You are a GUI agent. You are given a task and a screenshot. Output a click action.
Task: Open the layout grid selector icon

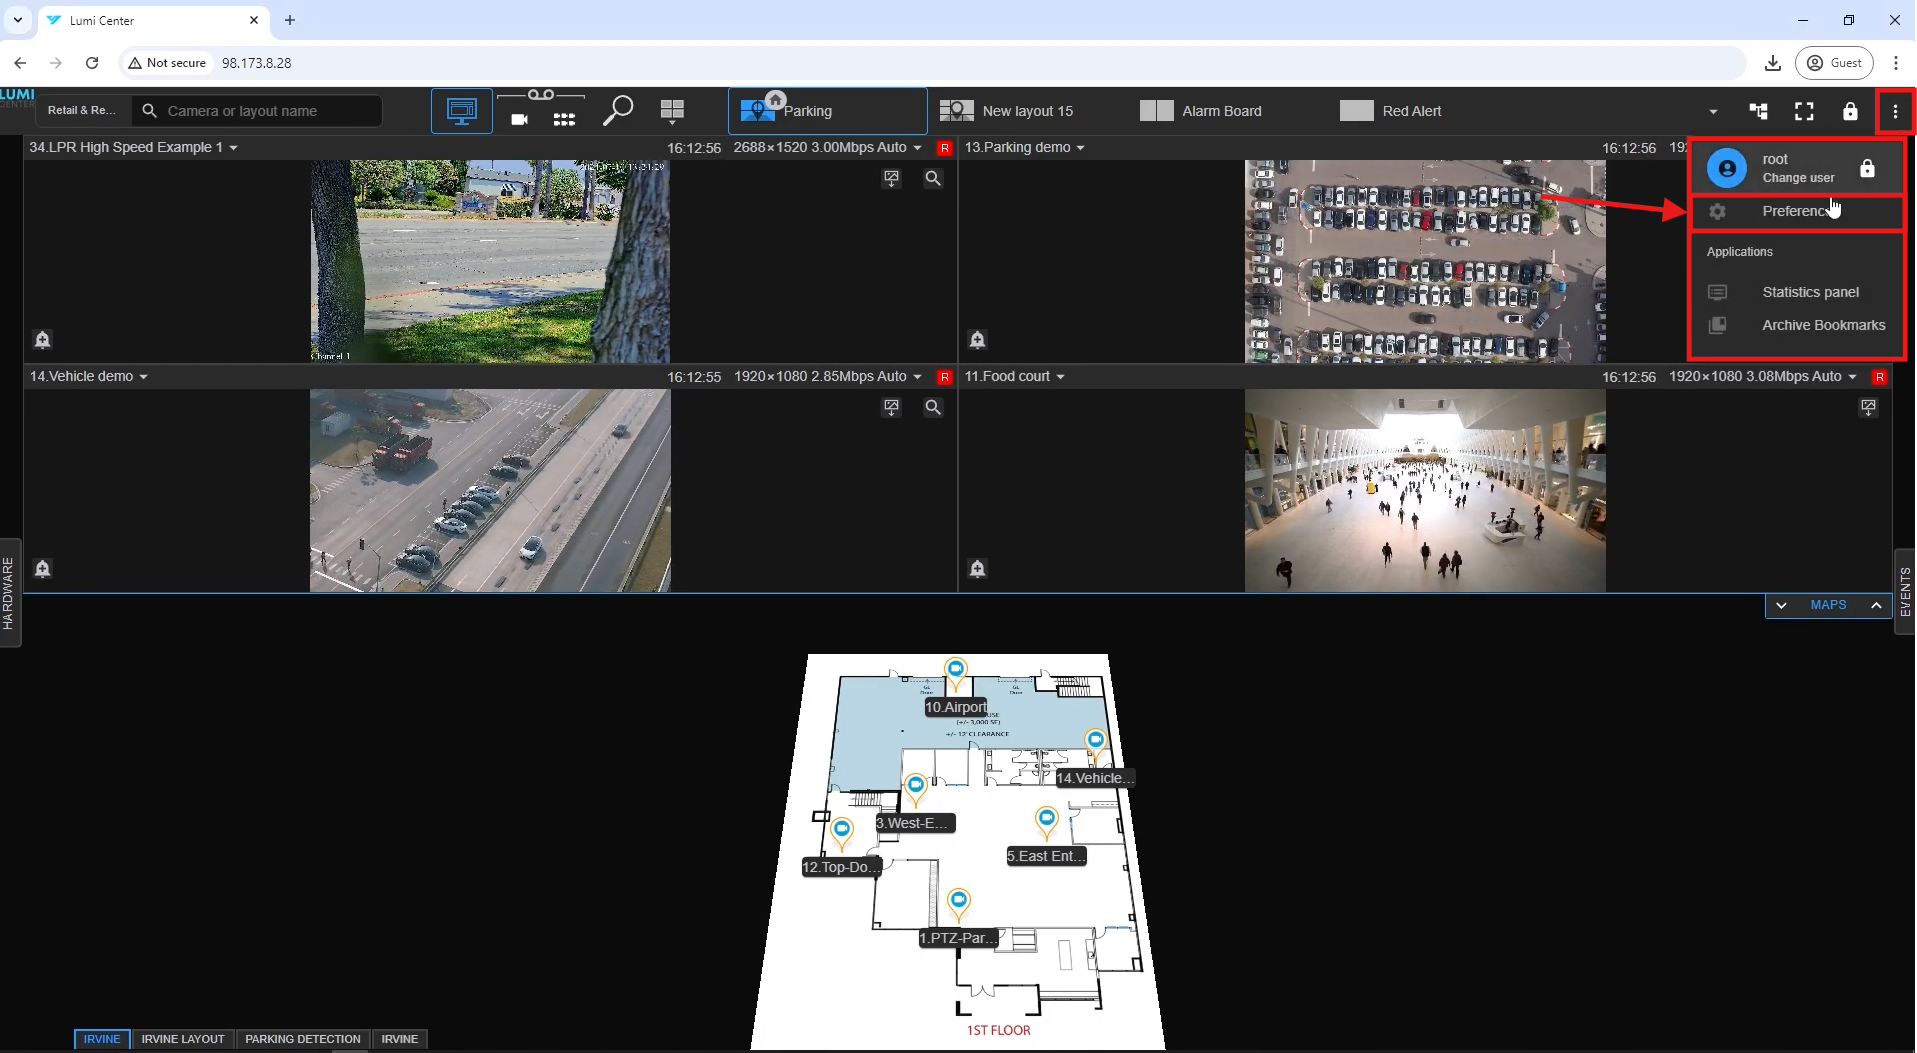click(x=672, y=111)
